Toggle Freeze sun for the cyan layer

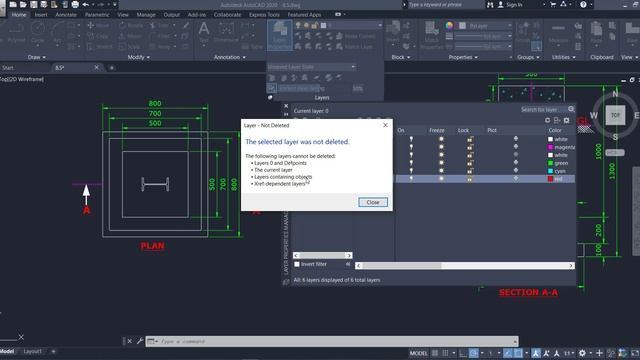(441, 171)
